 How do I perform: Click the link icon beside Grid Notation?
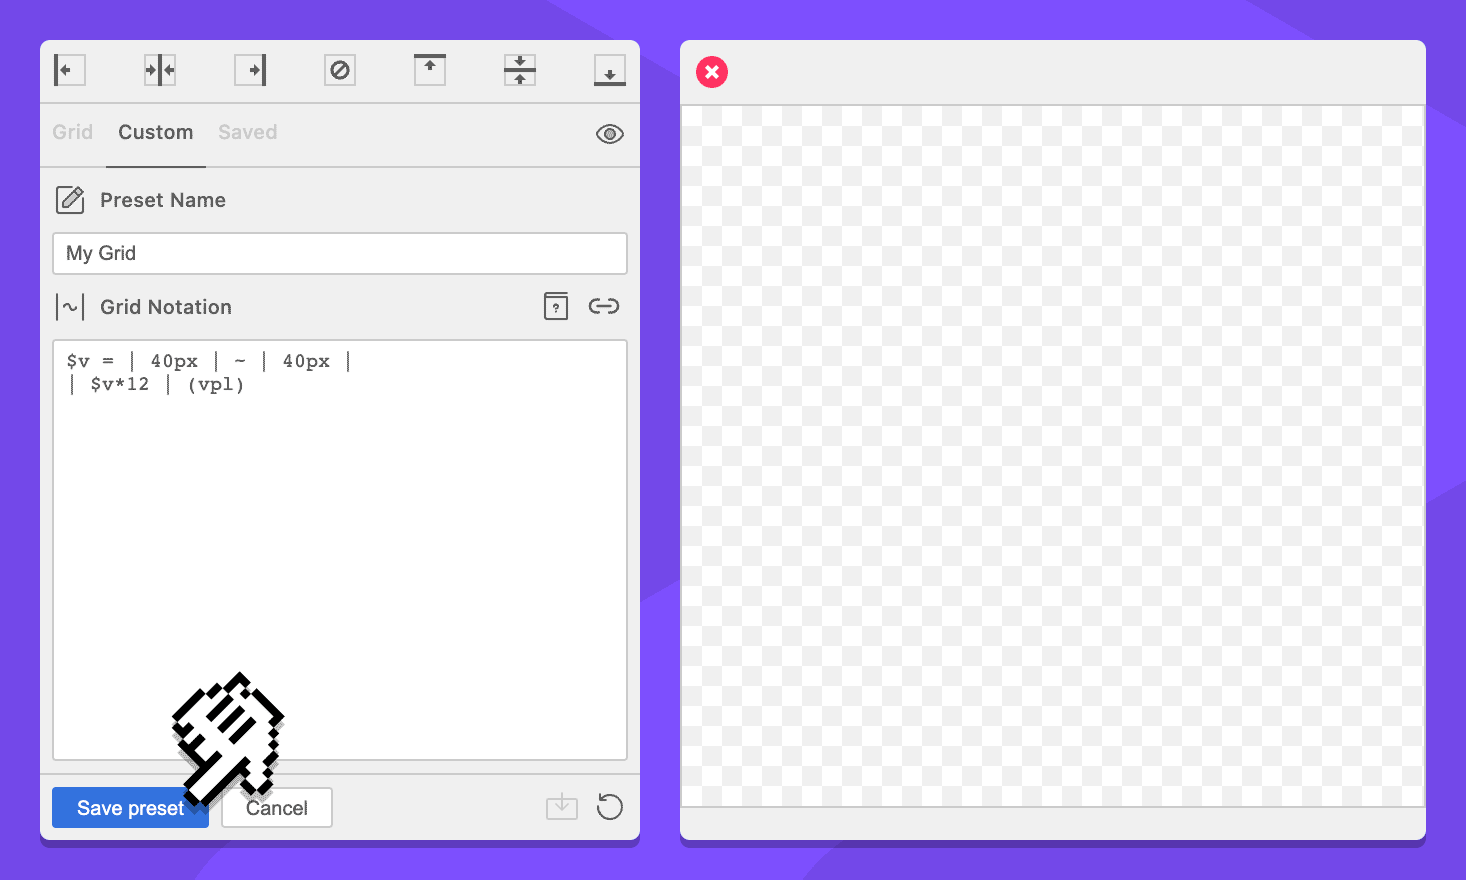click(x=604, y=306)
